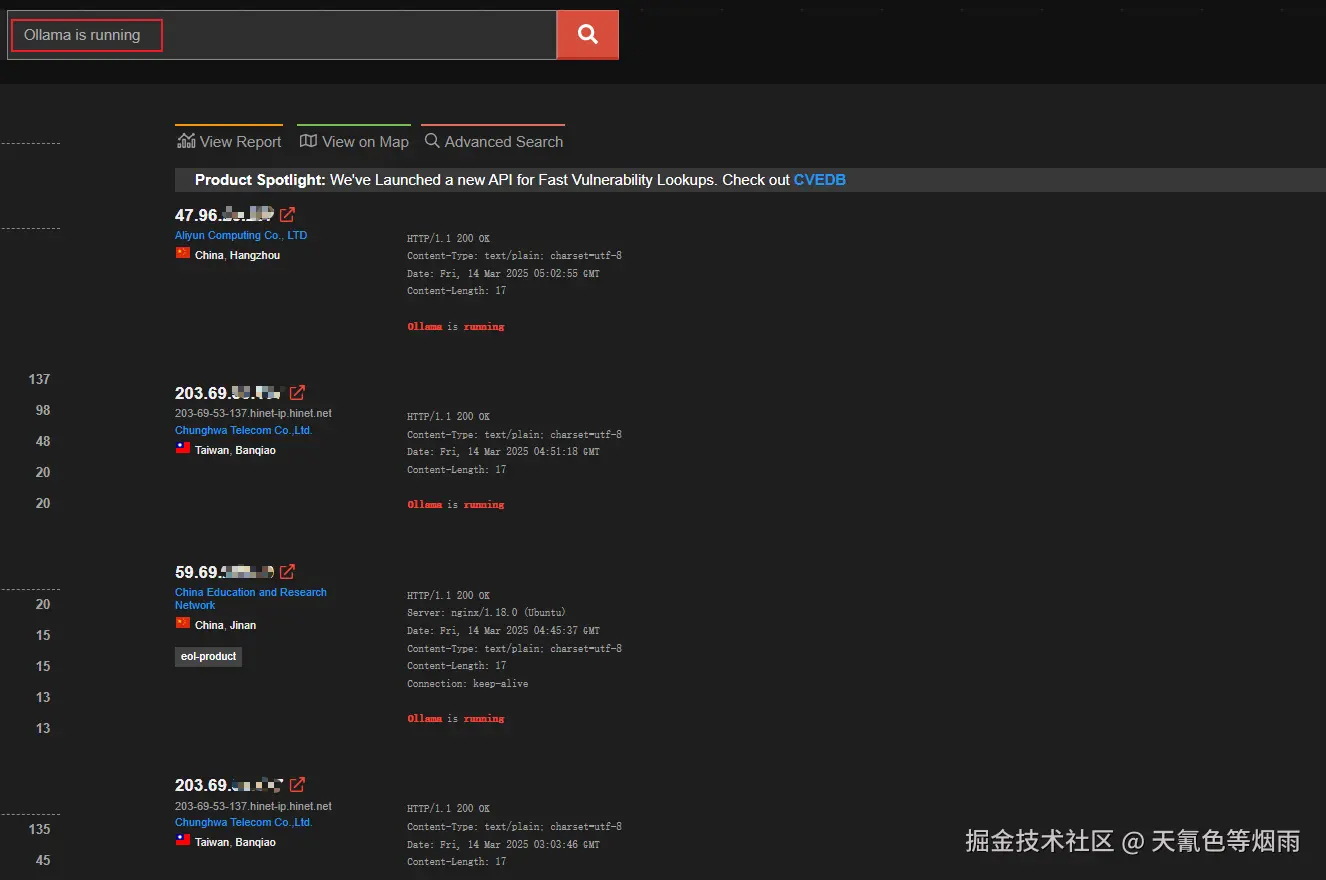Open the external link icon beside 59.69 IP
1326x880 pixels.
287,571
